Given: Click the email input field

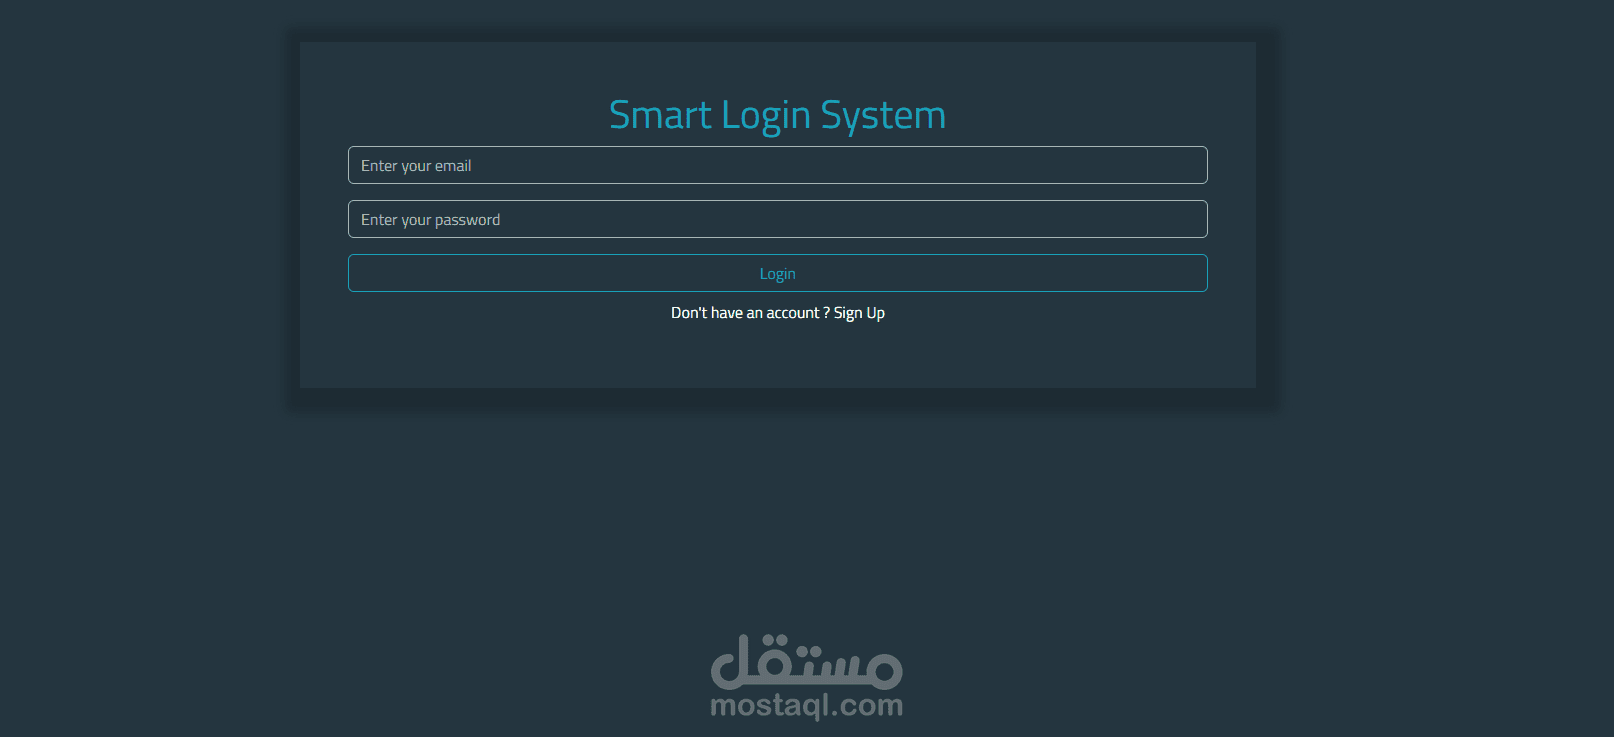Looking at the screenshot, I should [777, 165].
